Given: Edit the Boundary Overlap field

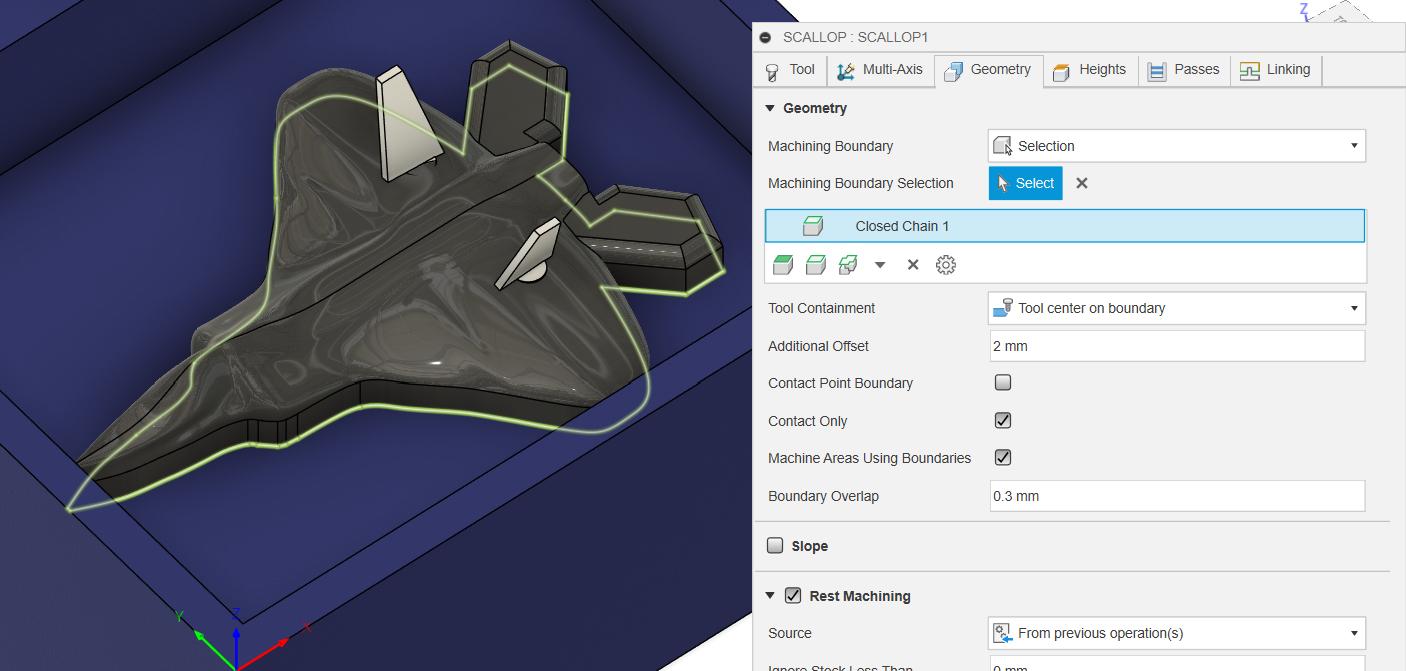Looking at the screenshot, I should tap(1177, 496).
